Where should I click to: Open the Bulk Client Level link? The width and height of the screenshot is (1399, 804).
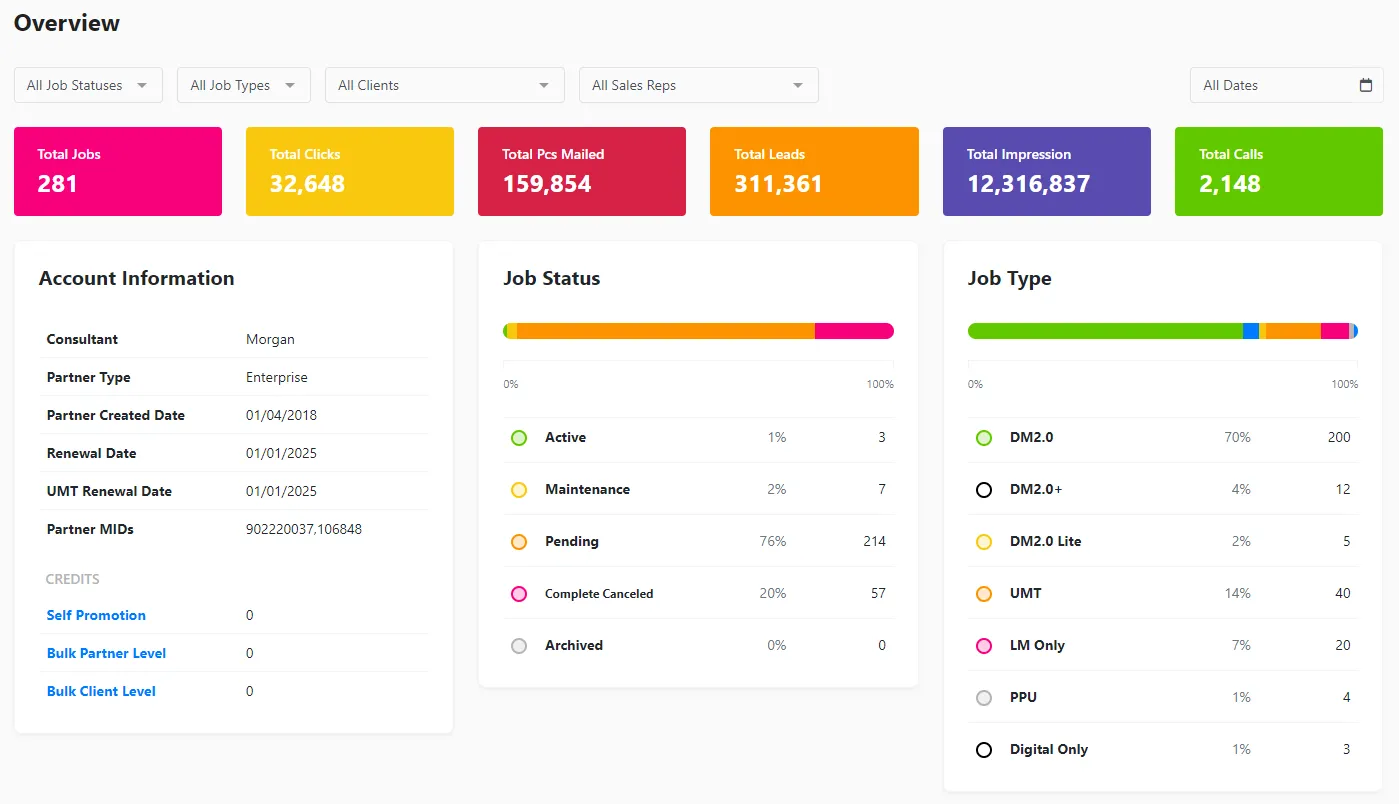tap(101, 691)
